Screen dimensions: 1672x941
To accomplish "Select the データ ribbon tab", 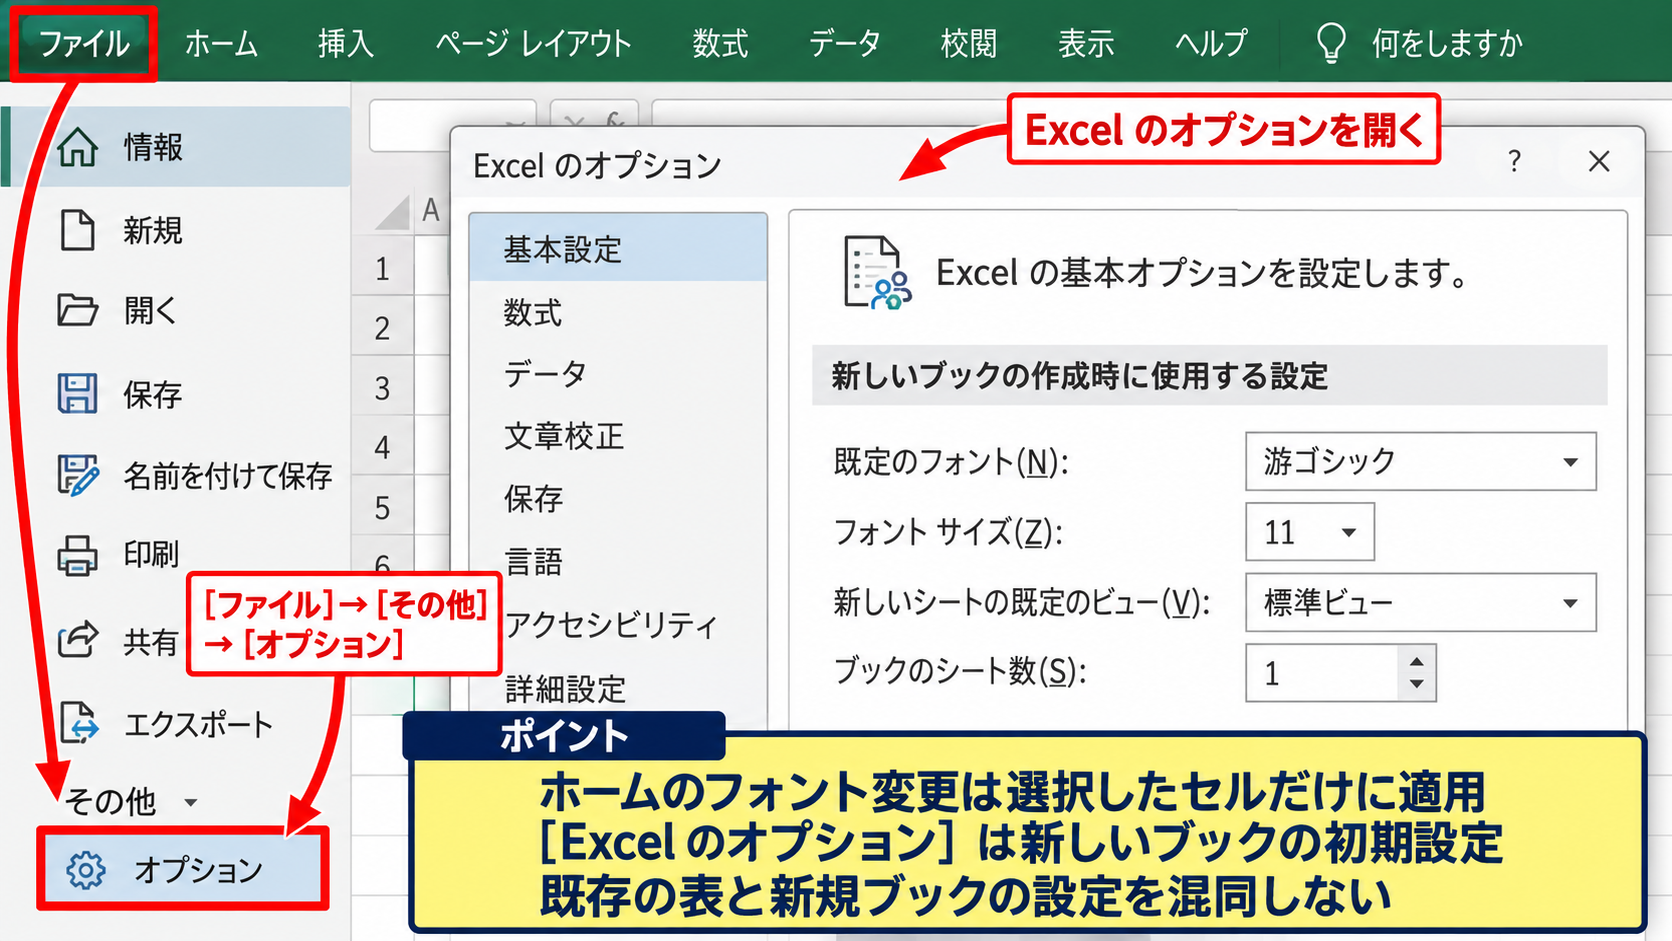I will pyautogui.click(x=845, y=43).
